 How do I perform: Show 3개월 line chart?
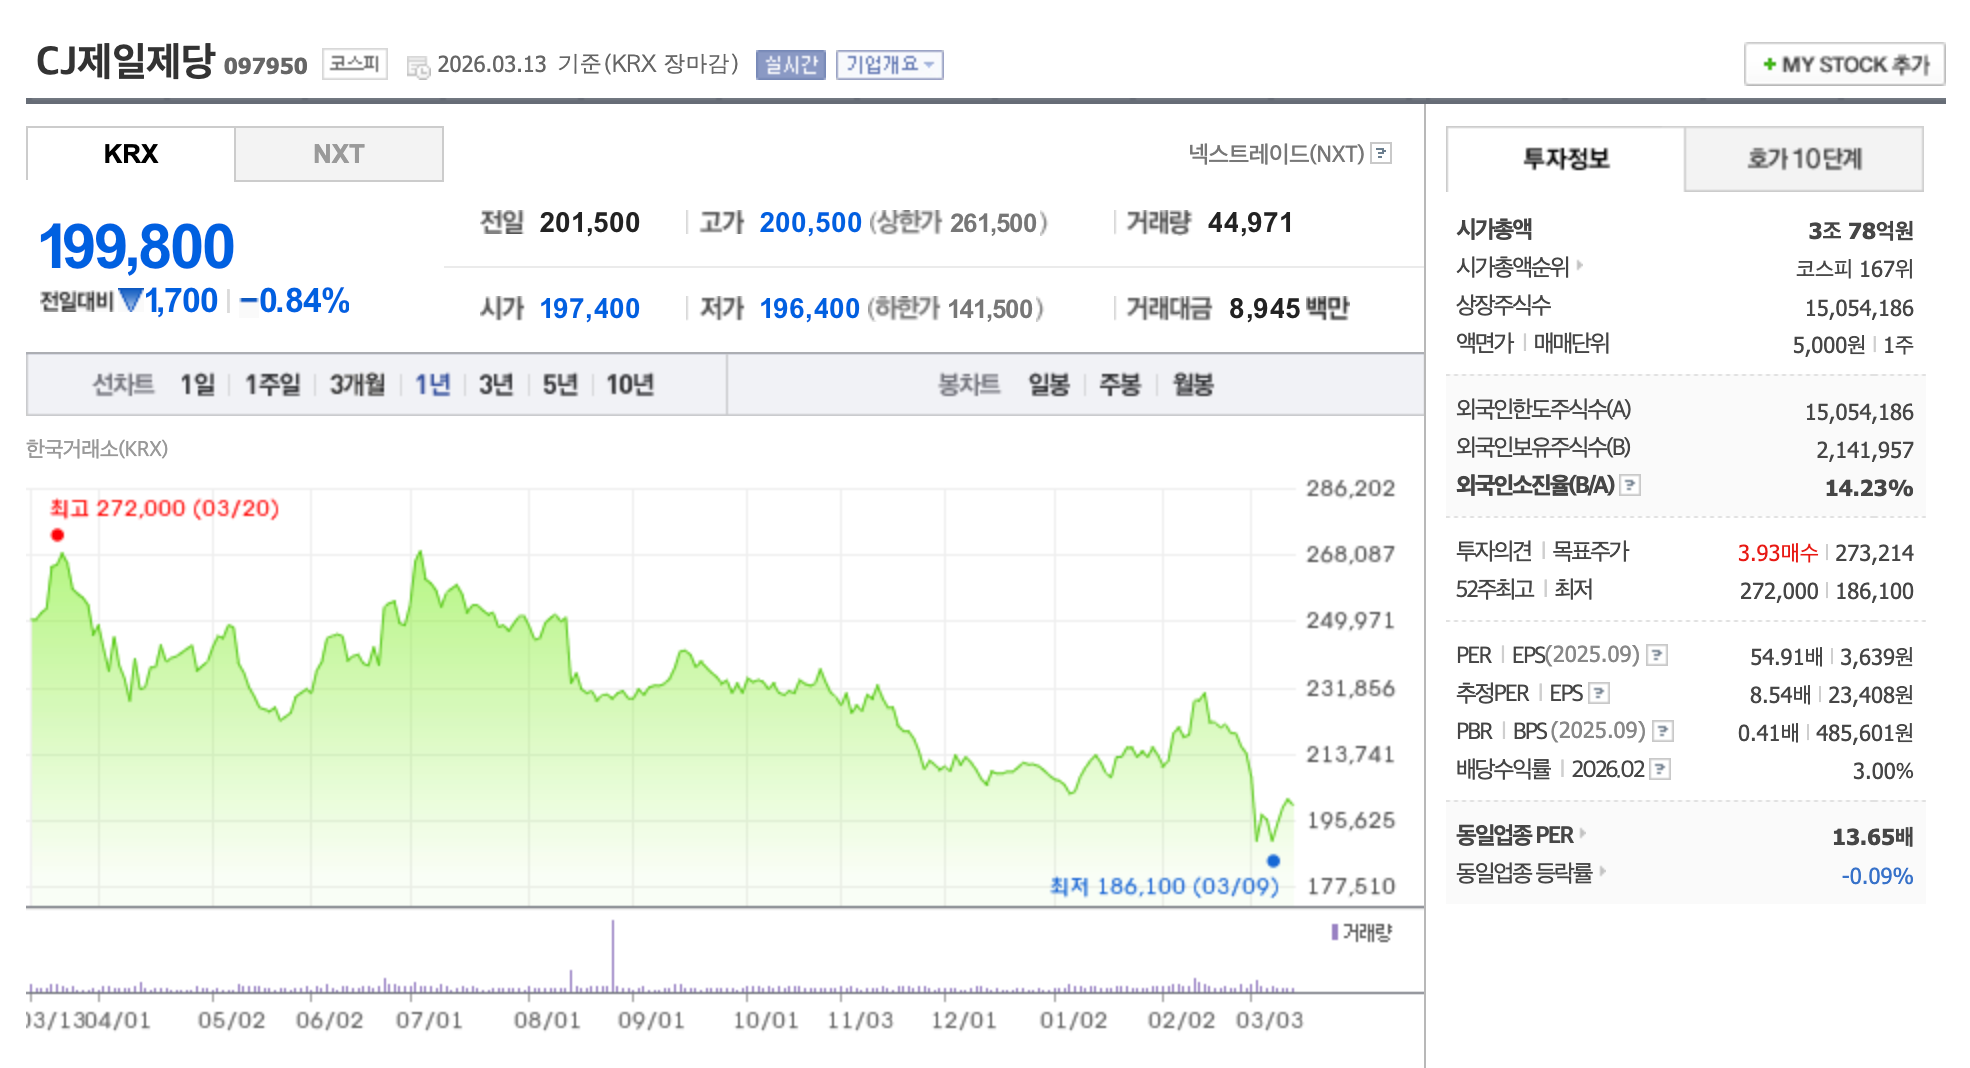click(x=357, y=385)
